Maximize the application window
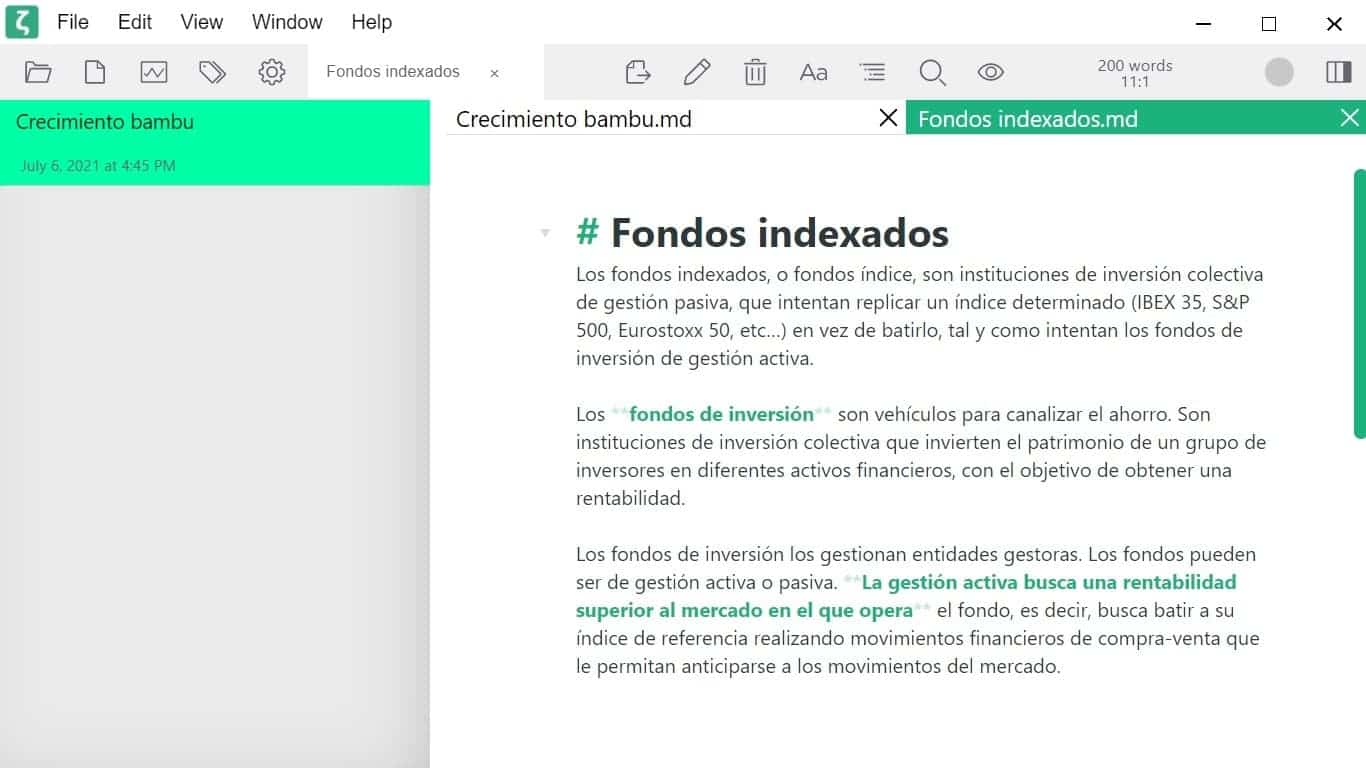1366x768 pixels. 1269,24
